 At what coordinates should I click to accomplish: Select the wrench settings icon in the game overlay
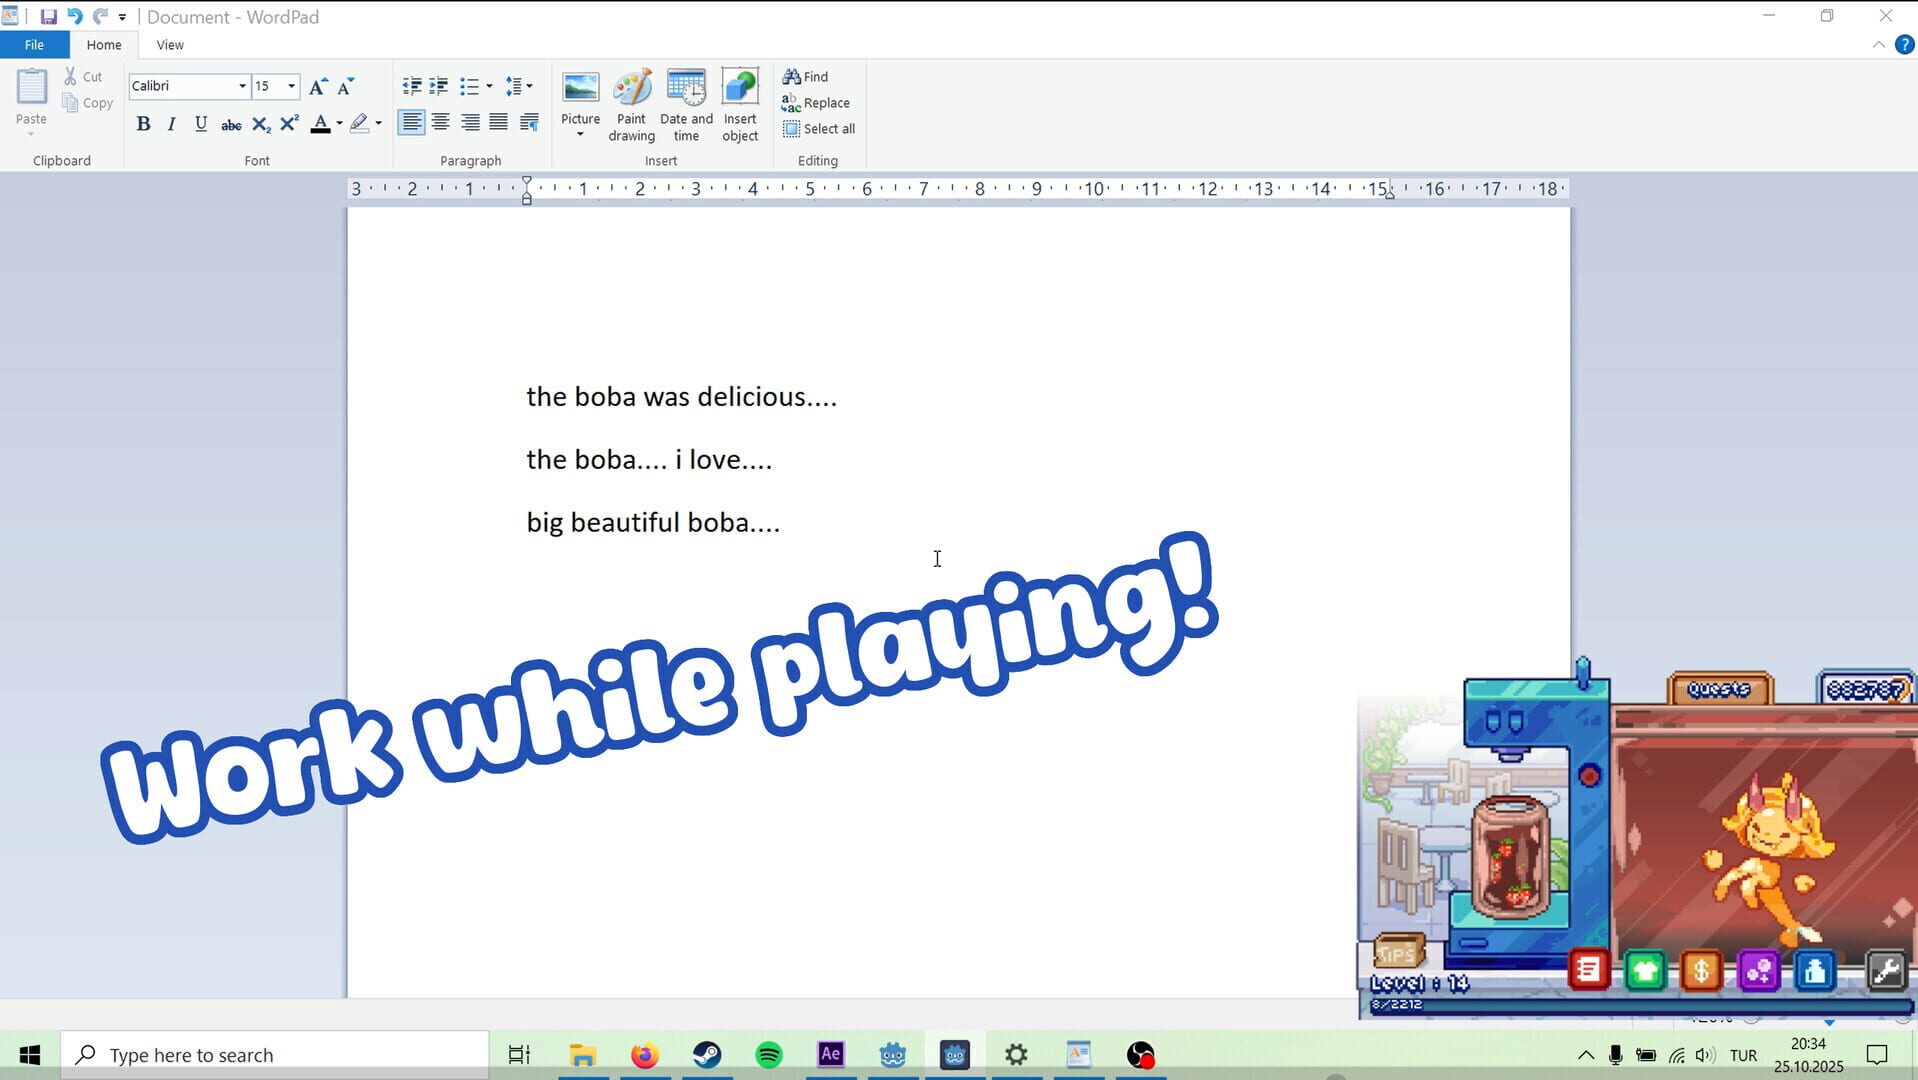[1884, 968]
